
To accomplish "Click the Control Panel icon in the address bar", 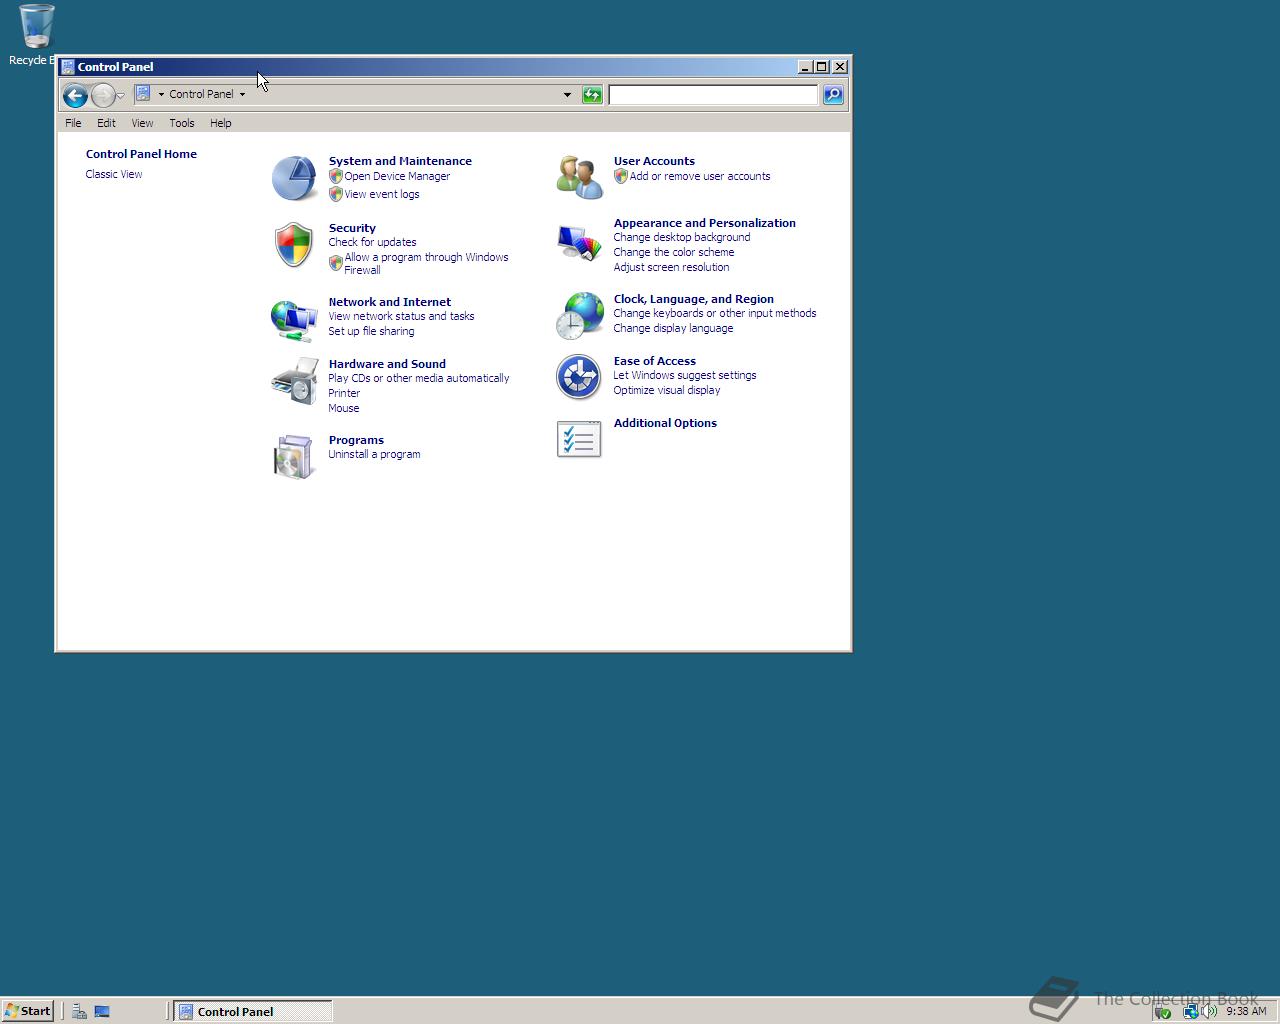I will click(x=143, y=94).
